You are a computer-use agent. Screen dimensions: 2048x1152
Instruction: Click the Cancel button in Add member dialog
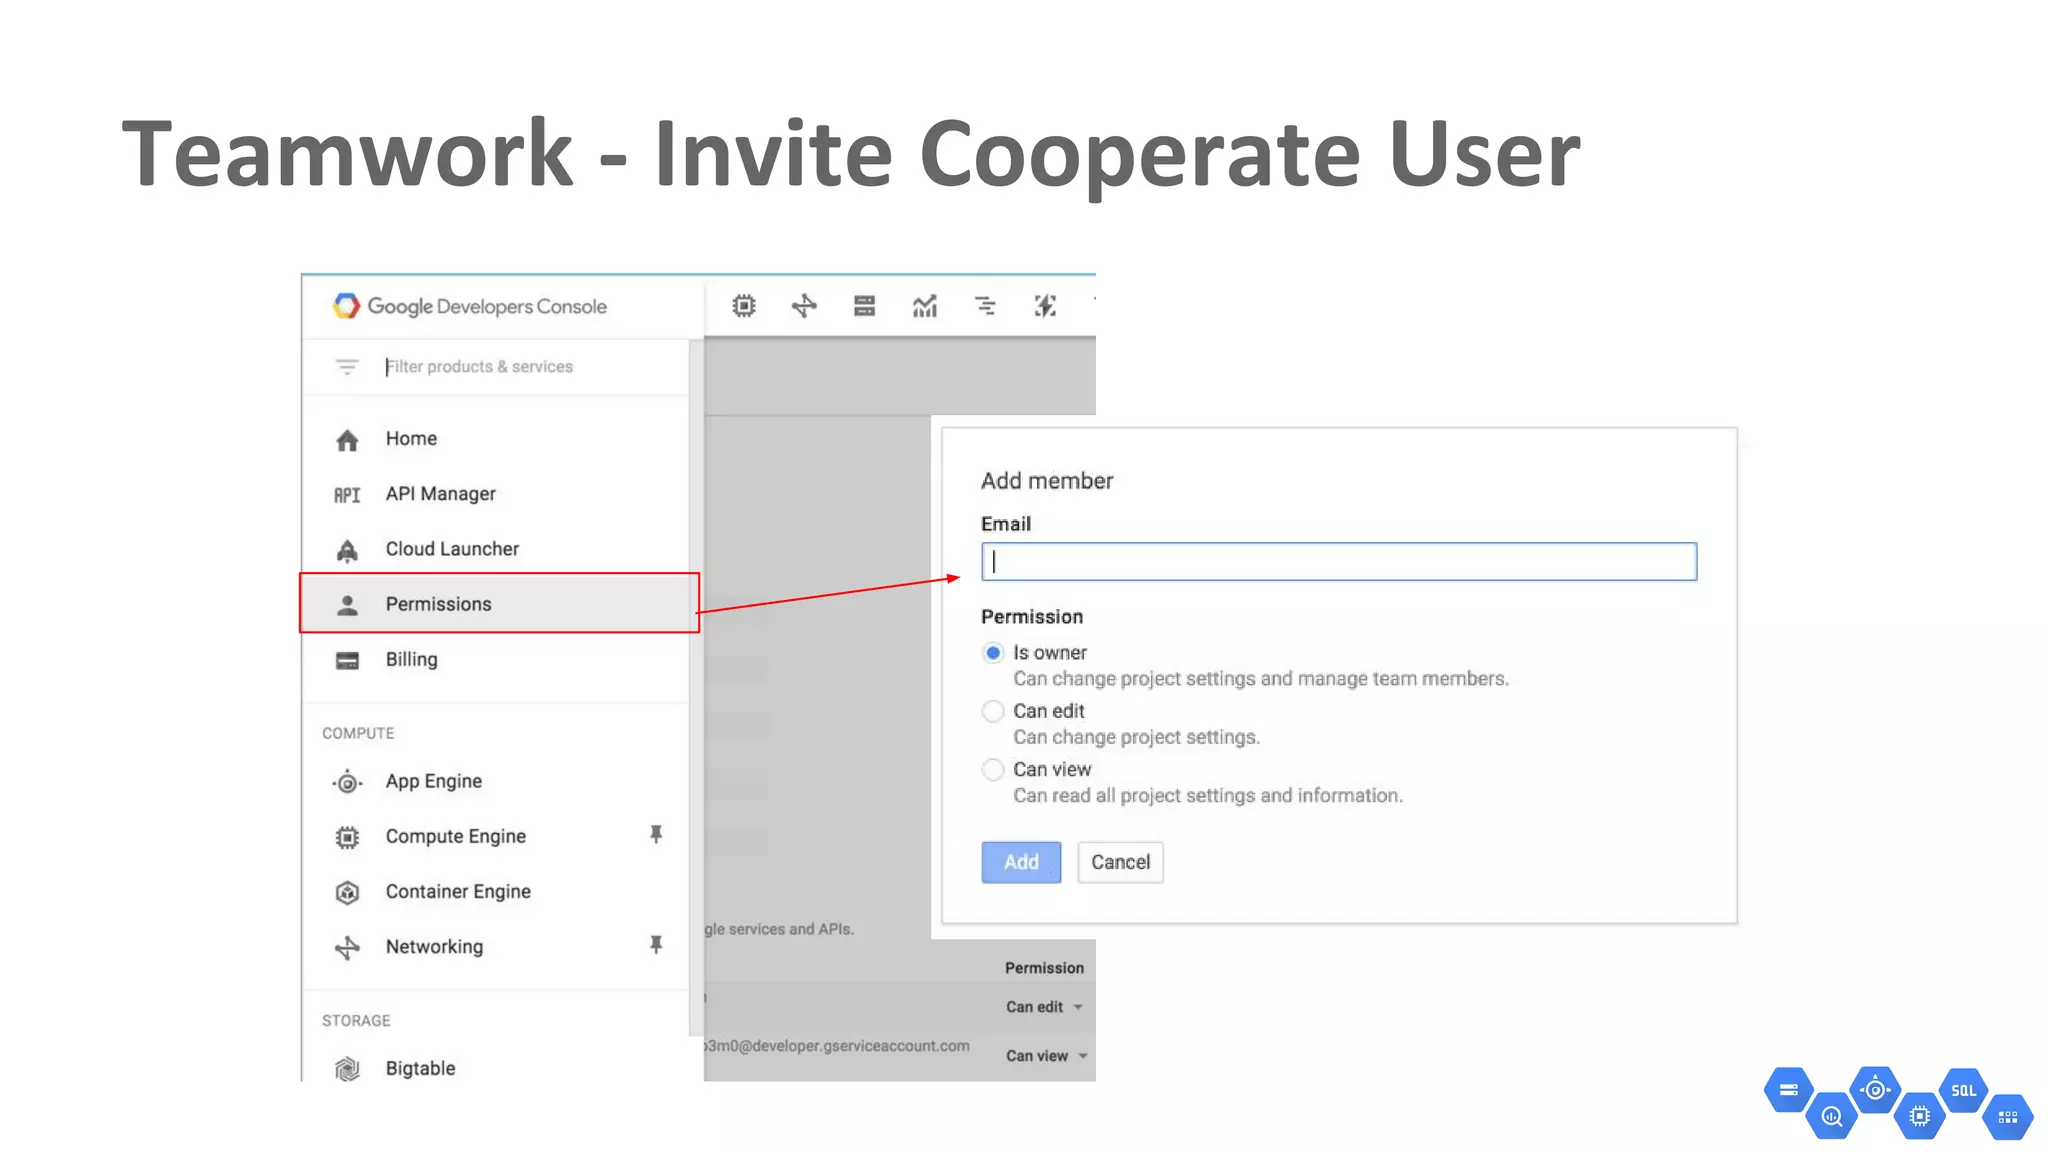pyautogui.click(x=1120, y=862)
